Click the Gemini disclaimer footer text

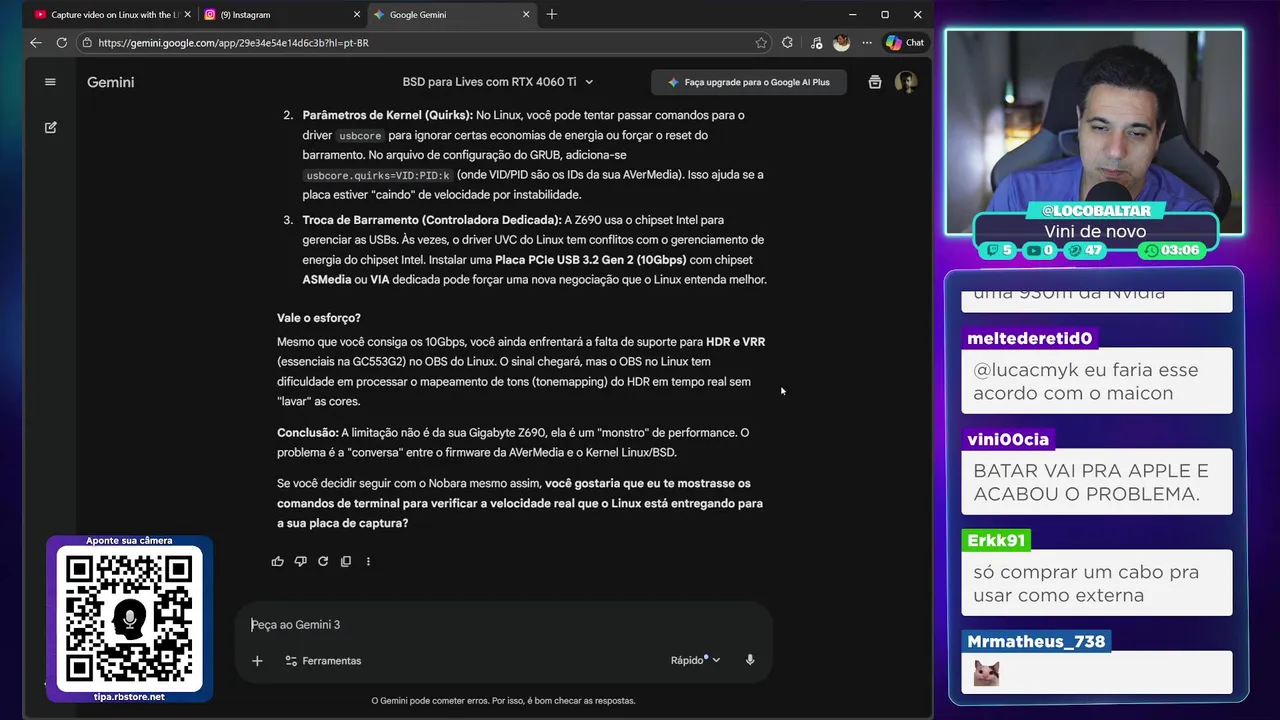[x=503, y=700]
